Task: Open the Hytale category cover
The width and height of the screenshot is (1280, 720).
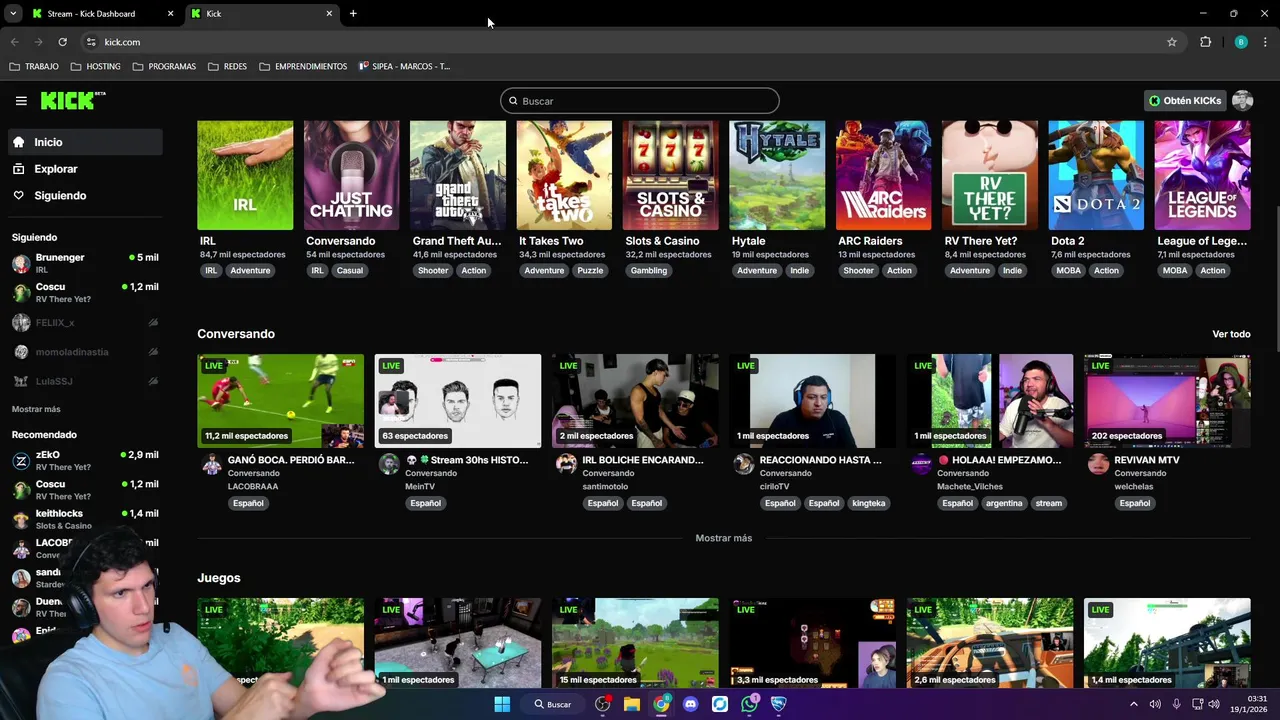Action: click(777, 176)
